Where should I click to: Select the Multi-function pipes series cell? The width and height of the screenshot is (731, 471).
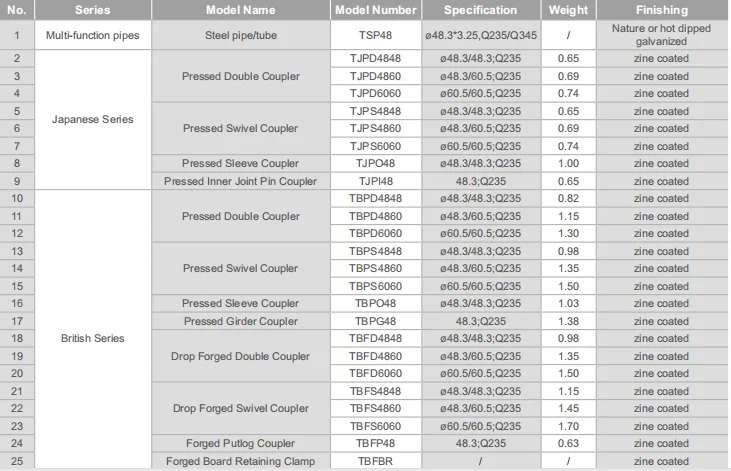coord(93,35)
